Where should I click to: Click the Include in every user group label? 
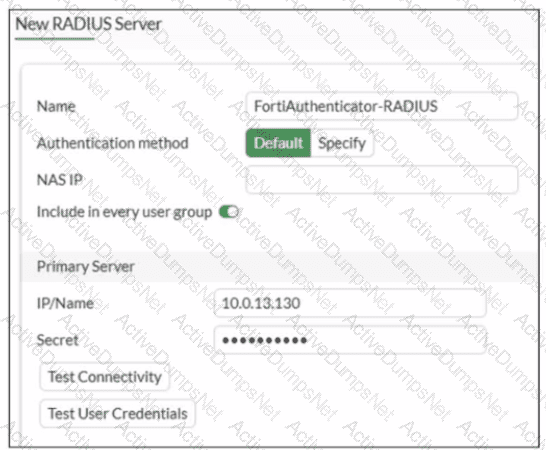(124, 212)
